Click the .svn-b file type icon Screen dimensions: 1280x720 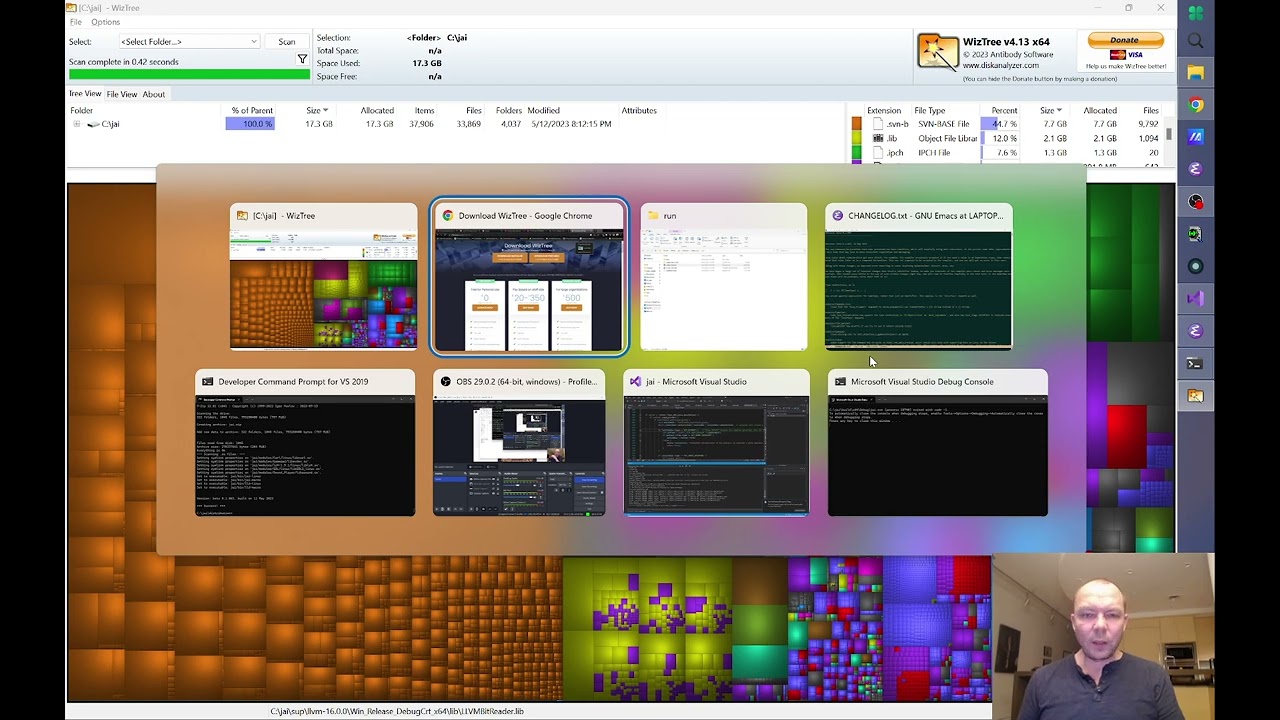878,124
